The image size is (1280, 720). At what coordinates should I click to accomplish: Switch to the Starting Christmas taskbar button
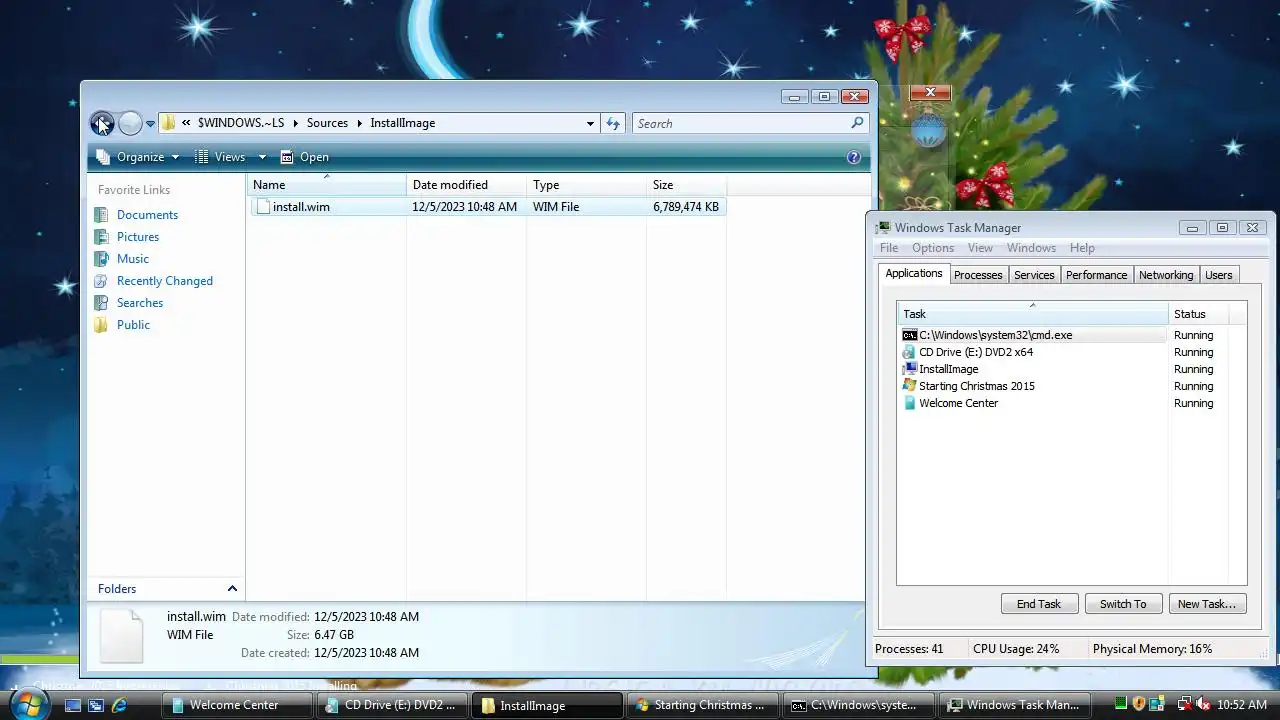pyautogui.click(x=703, y=705)
